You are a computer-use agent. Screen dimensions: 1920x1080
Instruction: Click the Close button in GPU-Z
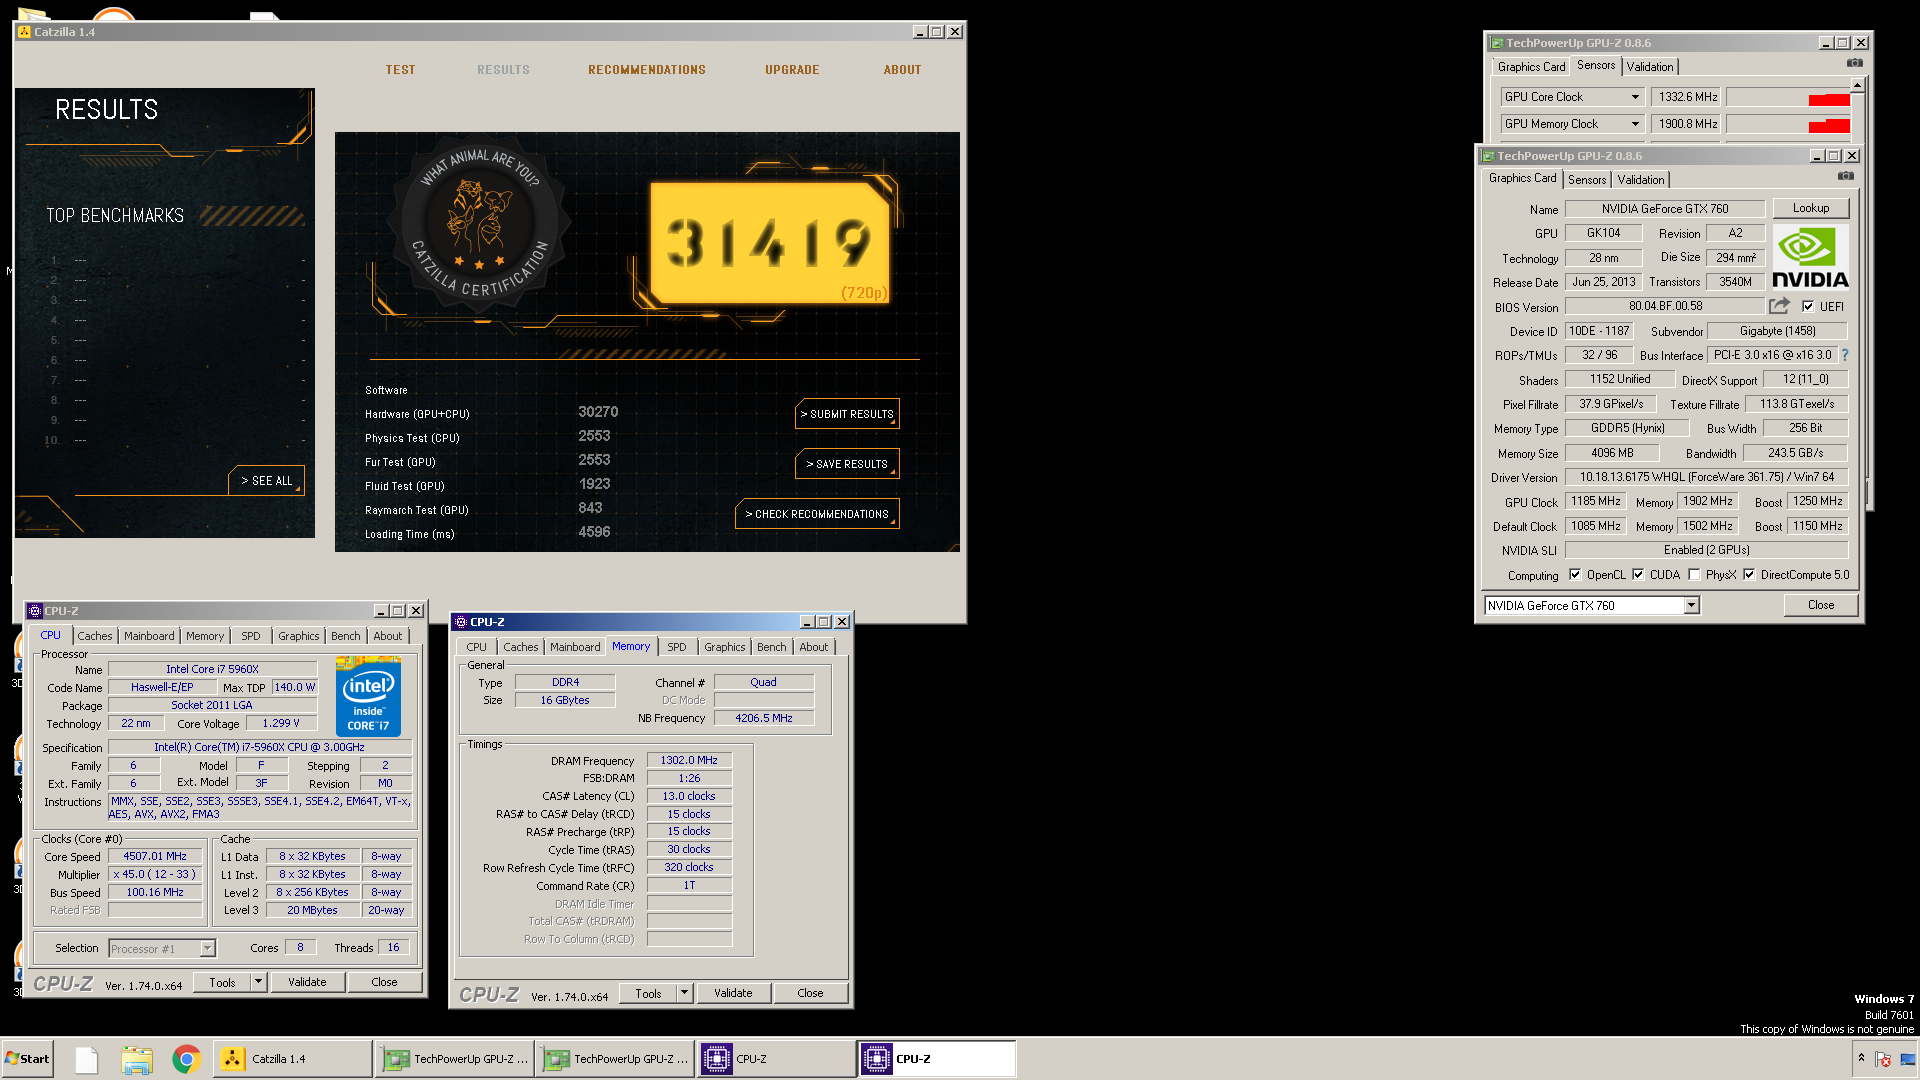[x=1821, y=605]
